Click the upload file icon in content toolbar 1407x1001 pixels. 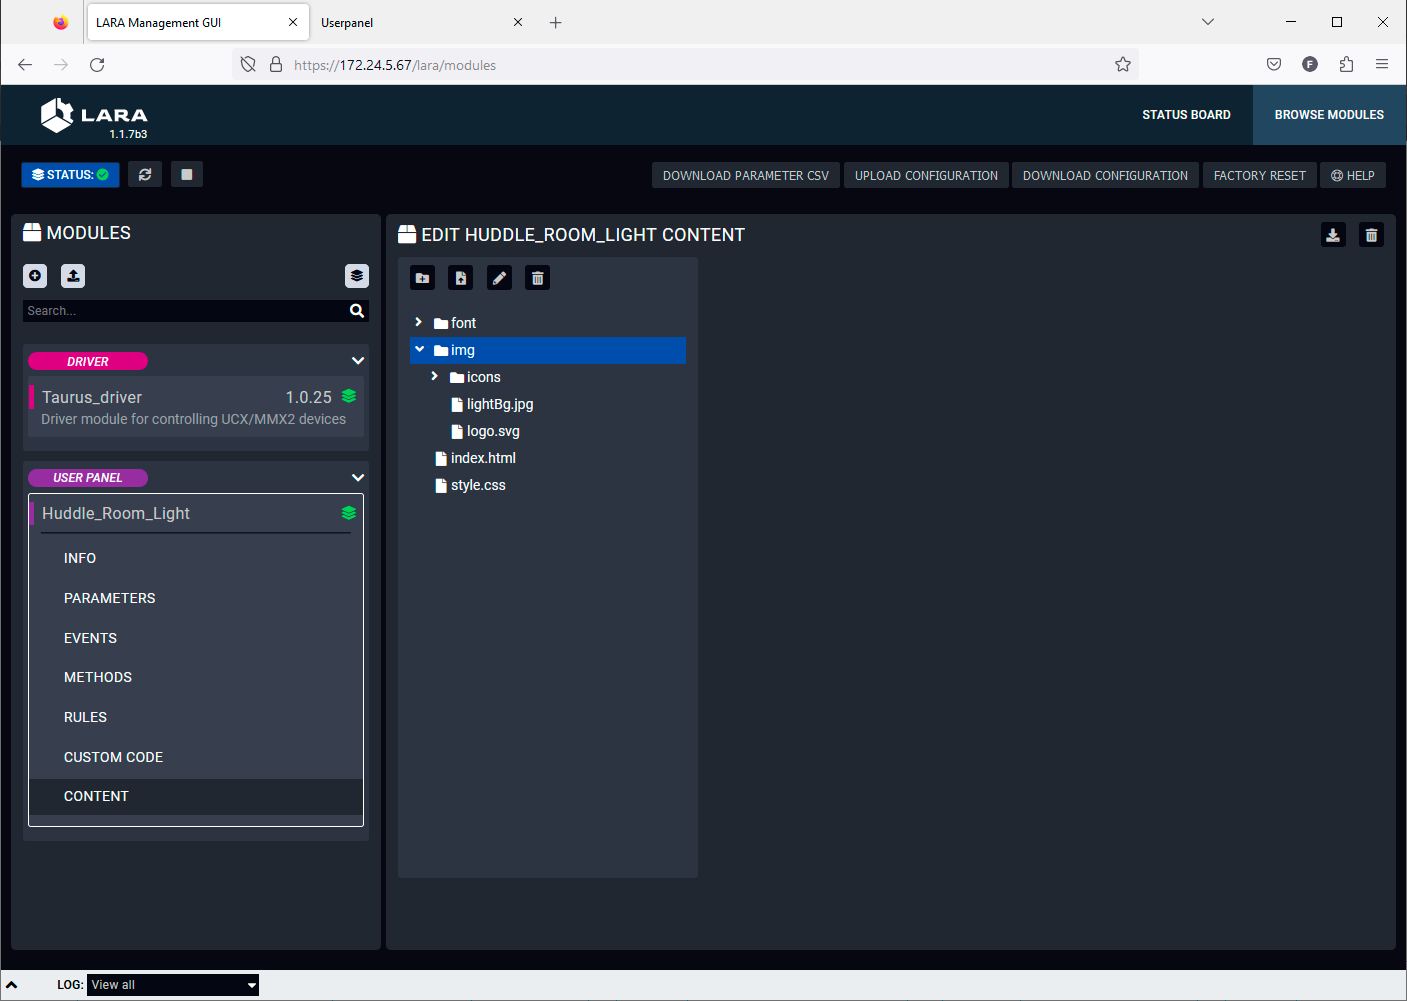tap(460, 278)
